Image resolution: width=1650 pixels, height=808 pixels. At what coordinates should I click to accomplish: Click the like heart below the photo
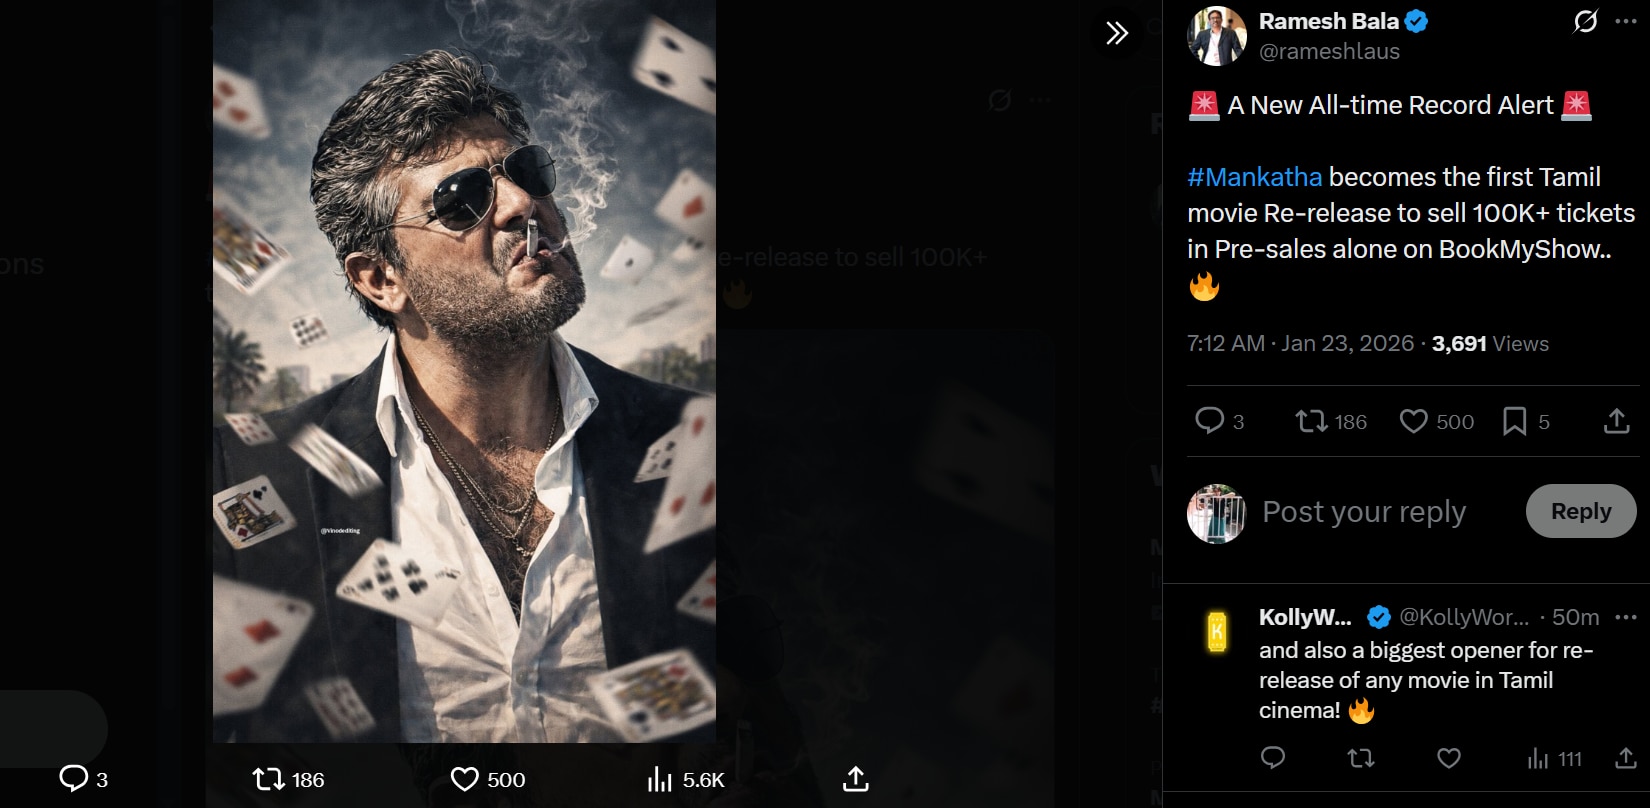pos(464,780)
